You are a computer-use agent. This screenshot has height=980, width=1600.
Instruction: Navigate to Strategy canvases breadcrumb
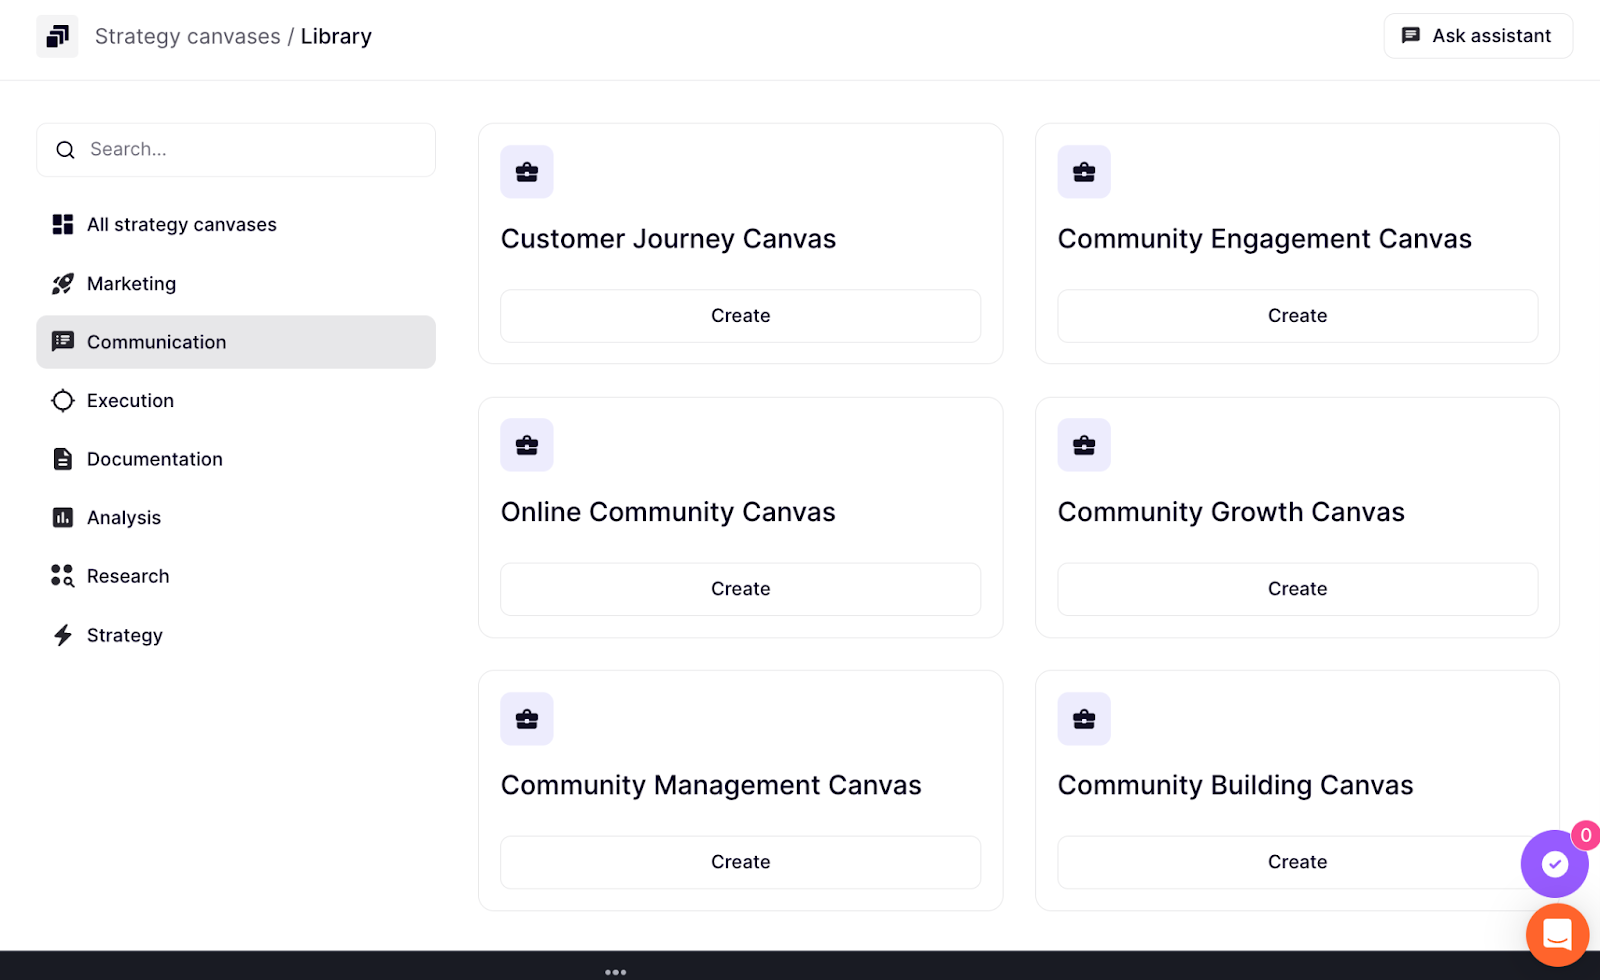pos(187,37)
